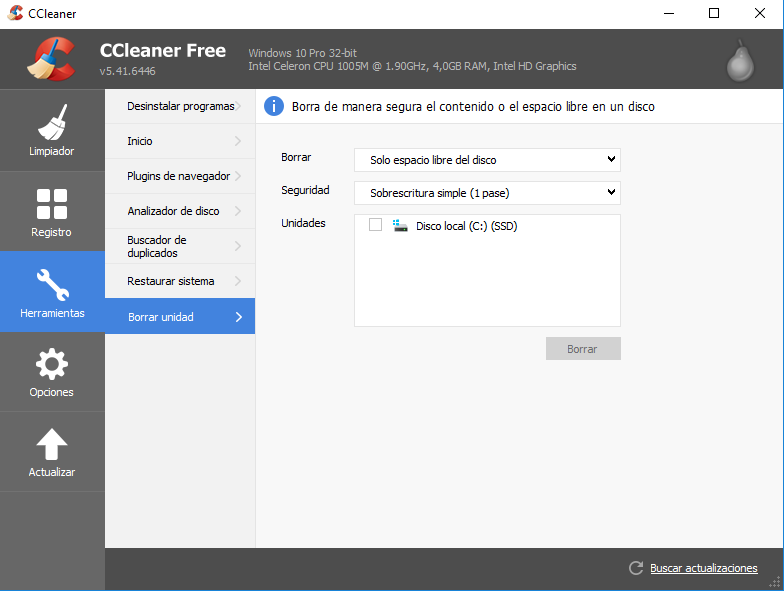Select Plugins de navegador
784x591 pixels.
pyautogui.click(x=180, y=176)
